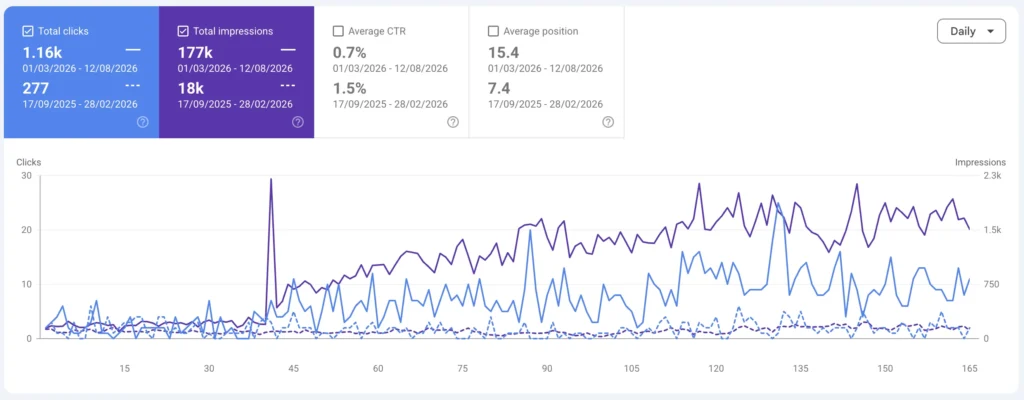Click the Total clicks card label
Viewport: 1024px width, 400px height.
pyautogui.click(x=63, y=31)
